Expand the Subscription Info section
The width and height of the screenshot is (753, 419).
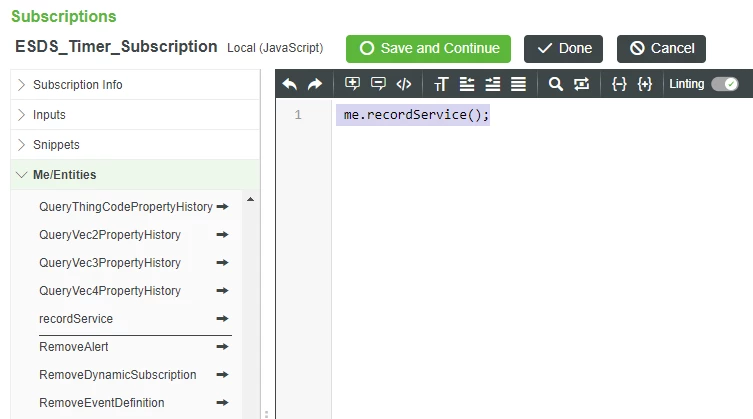pos(135,85)
